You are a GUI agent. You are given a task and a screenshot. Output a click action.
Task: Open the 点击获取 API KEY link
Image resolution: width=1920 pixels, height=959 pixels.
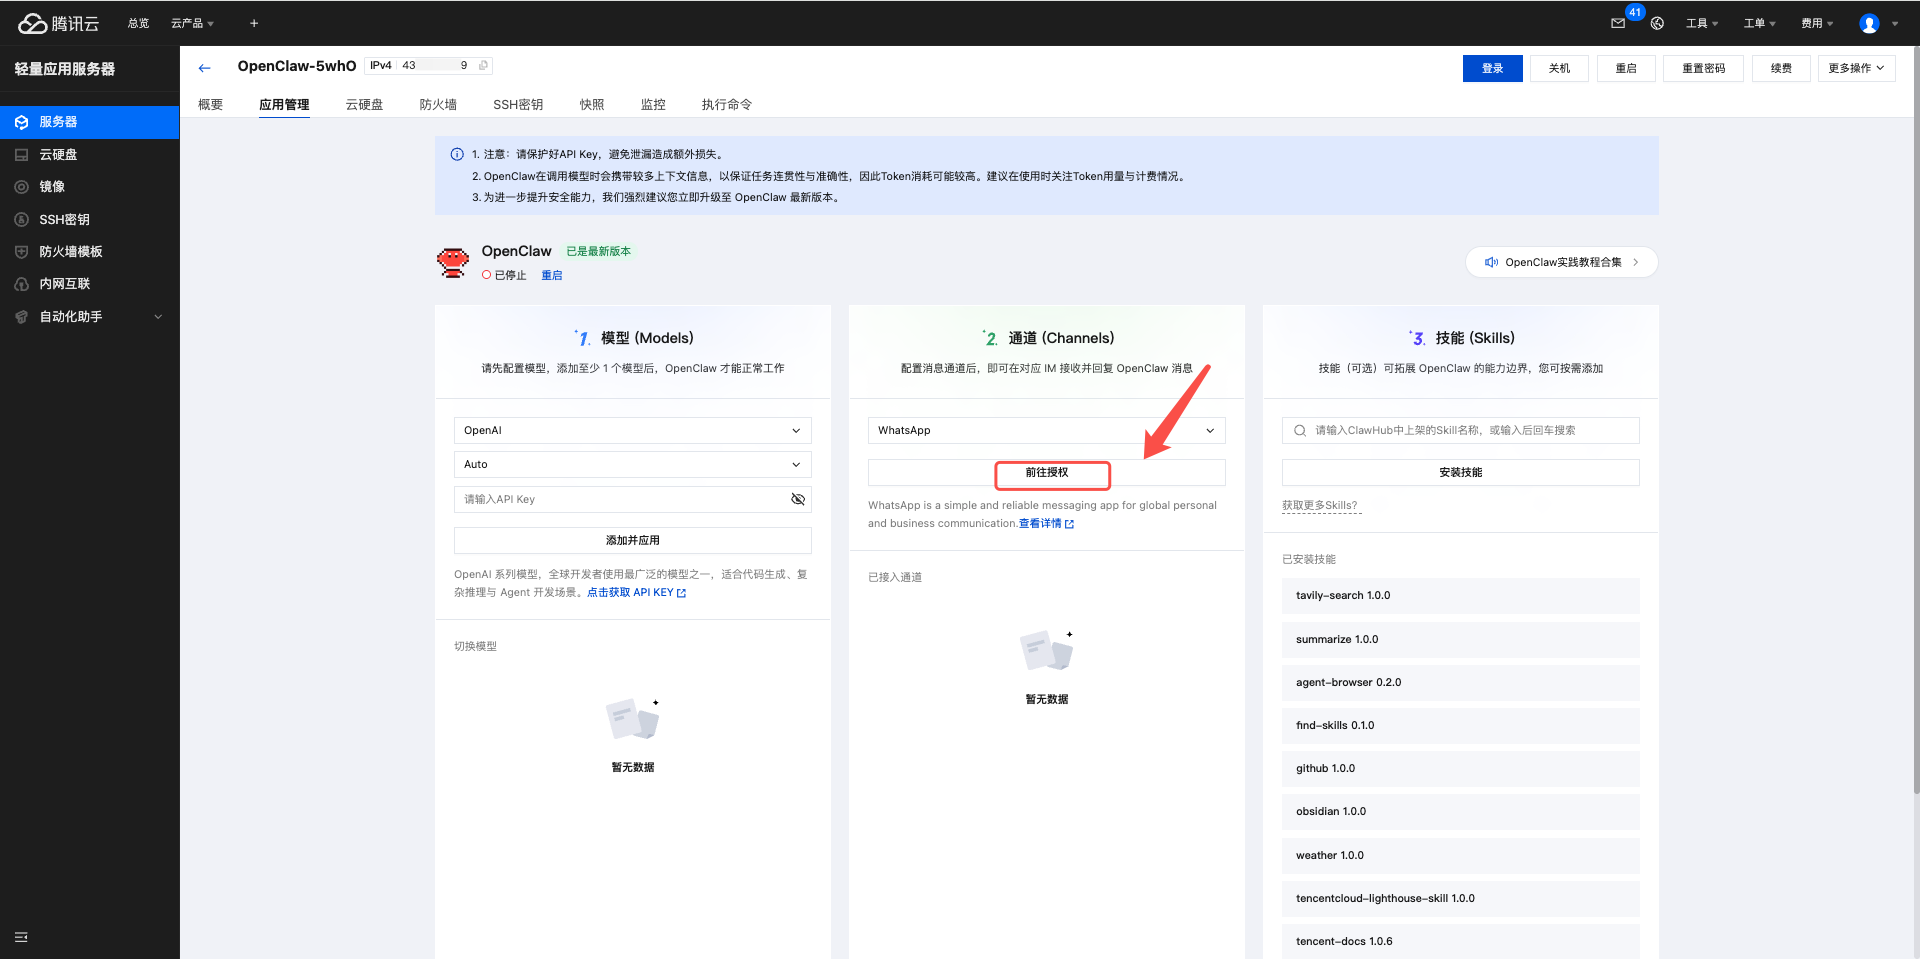(636, 593)
